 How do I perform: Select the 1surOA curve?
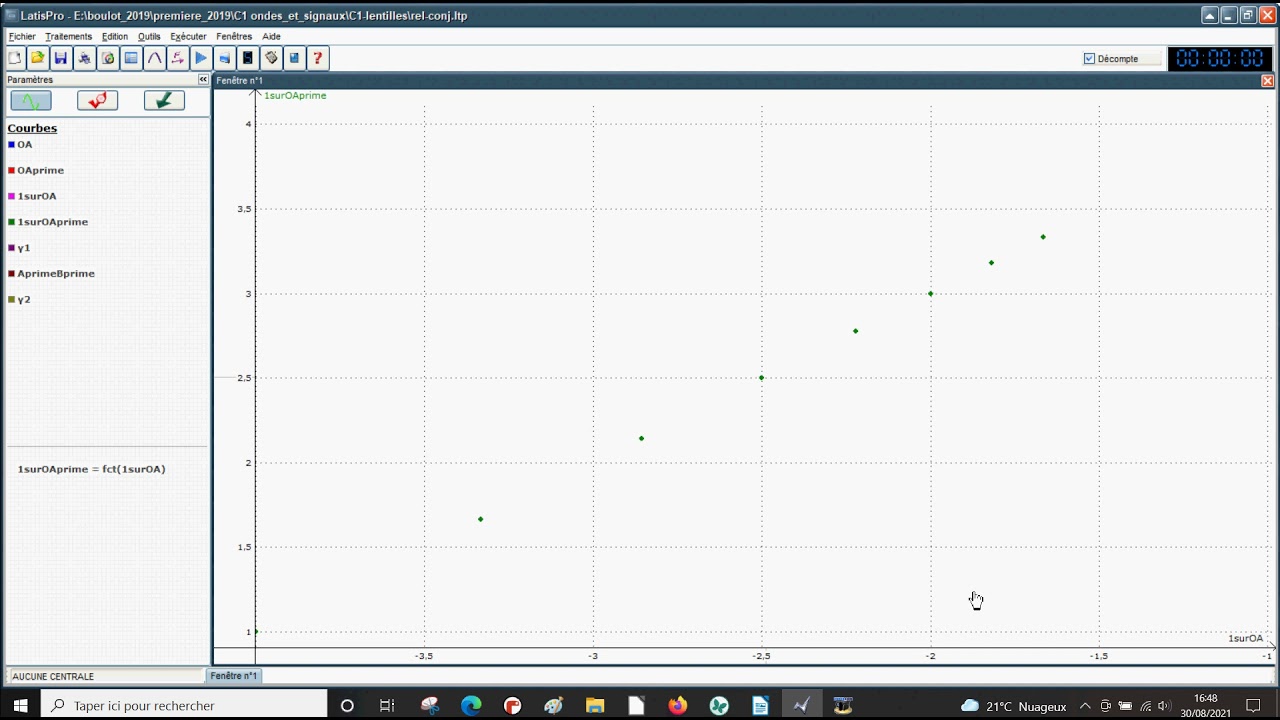[x=37, y=197]
